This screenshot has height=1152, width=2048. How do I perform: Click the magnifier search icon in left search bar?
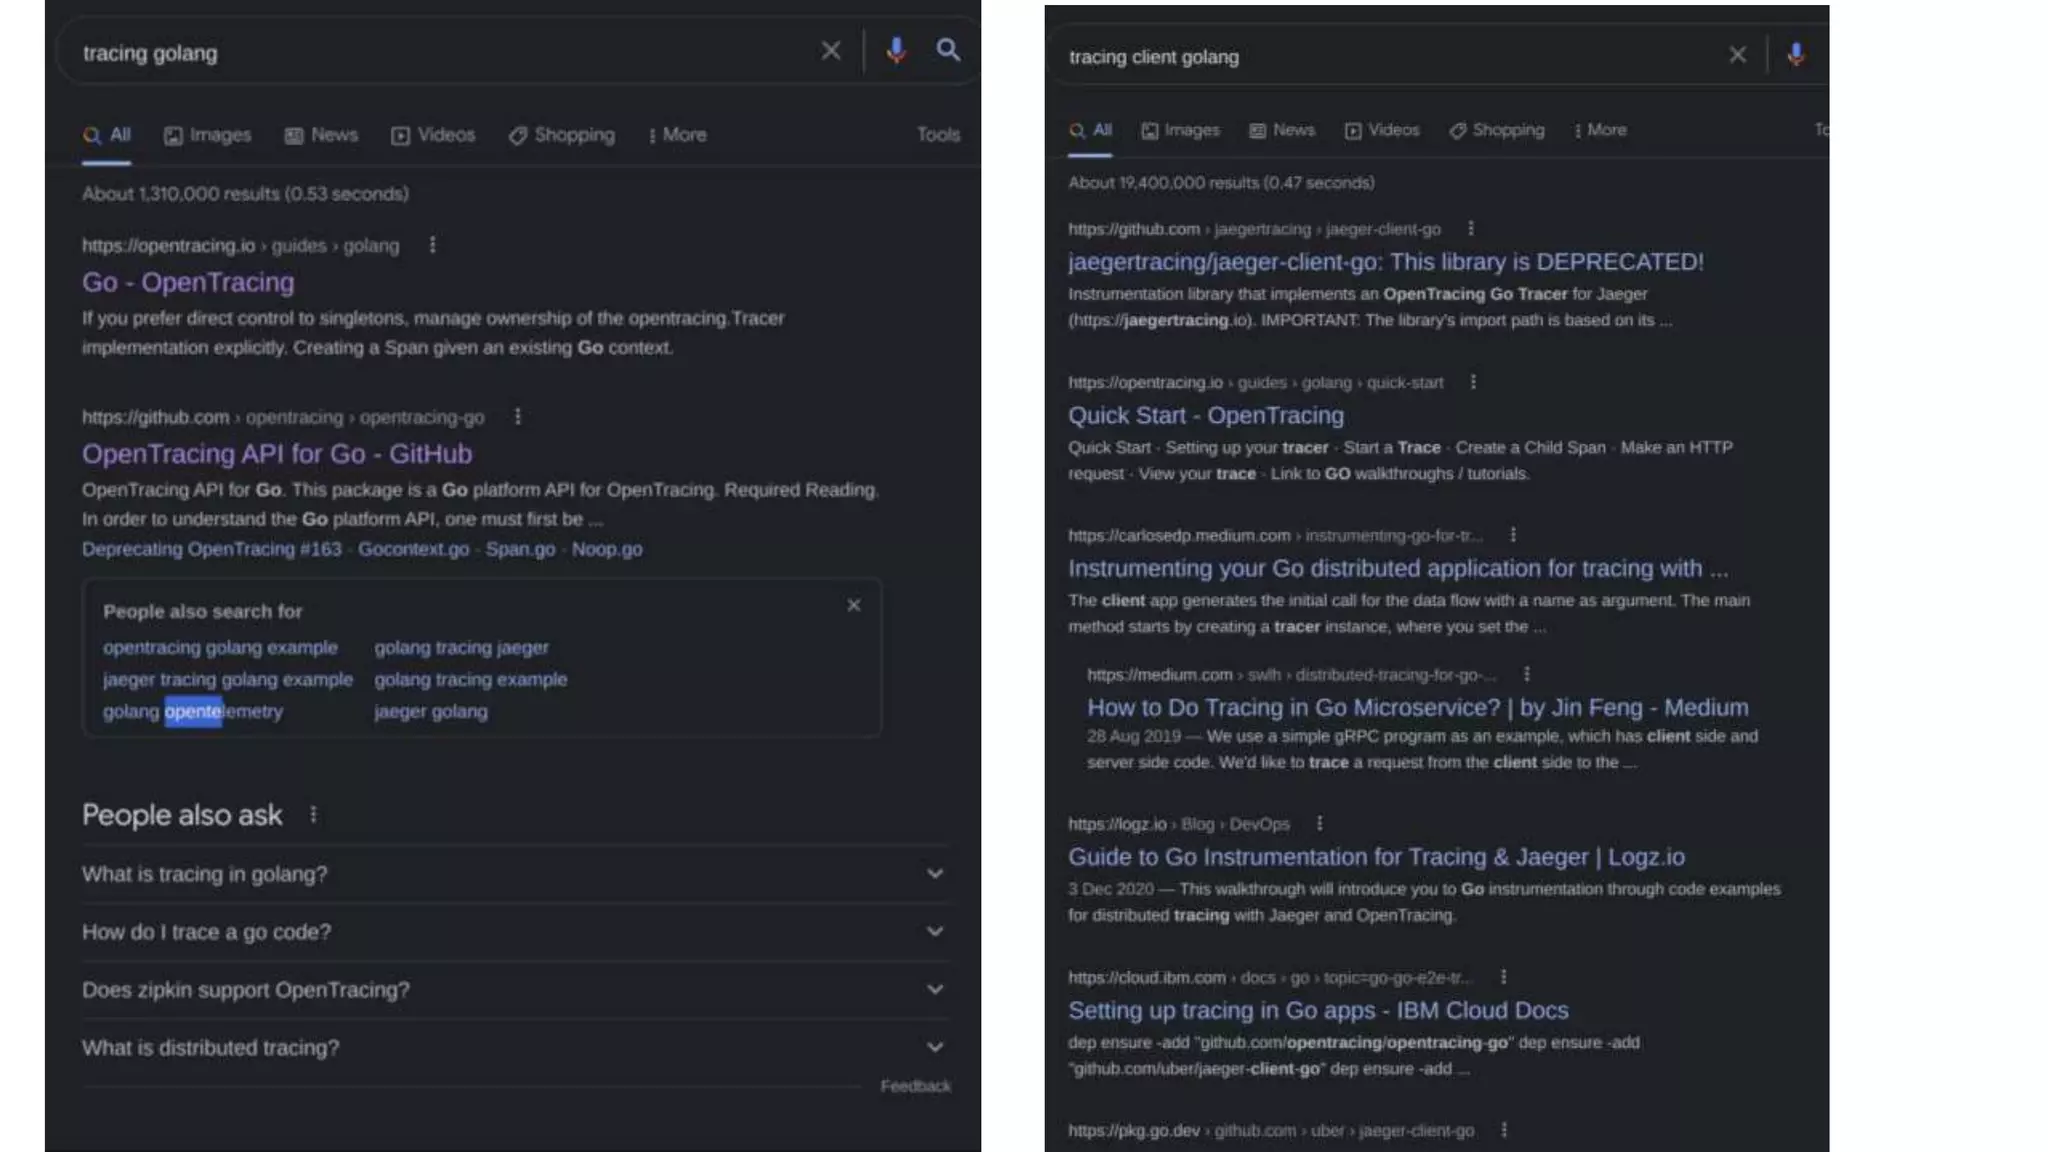pyautogui.click(x=948, y=50)
